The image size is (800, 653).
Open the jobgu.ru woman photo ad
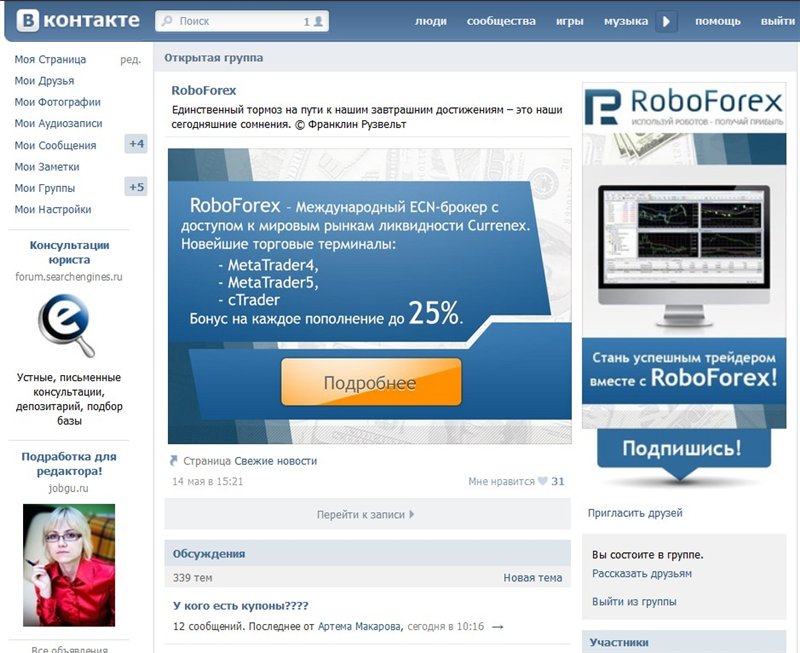click(x=69, y=565)
